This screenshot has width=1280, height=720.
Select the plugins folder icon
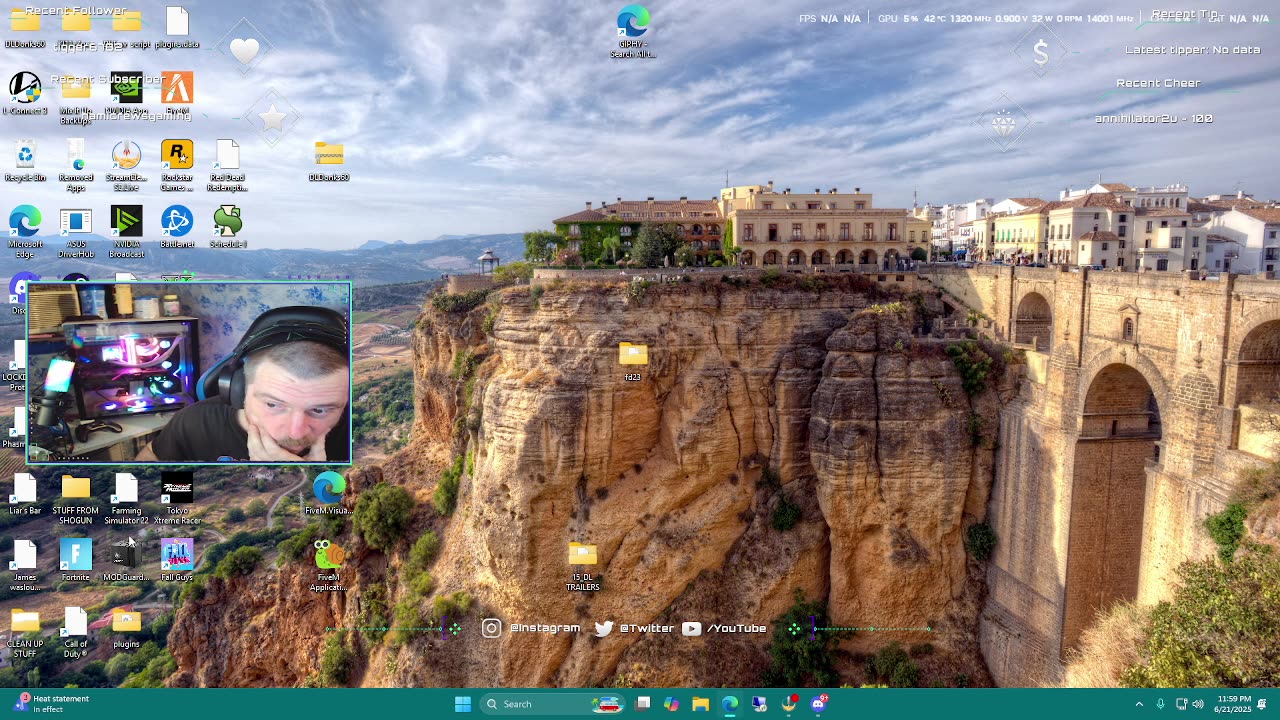tap(126, 628)
